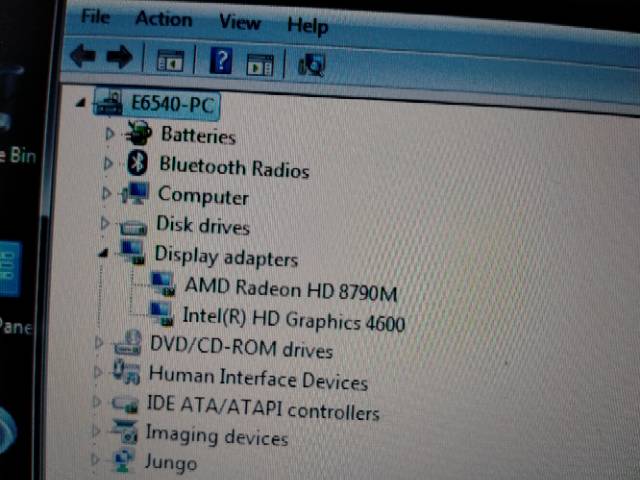Click the IDE ATA/ATAPI controllers icon
The width and height of the screenshot is (640, 480).
click(x=125, y=404)
